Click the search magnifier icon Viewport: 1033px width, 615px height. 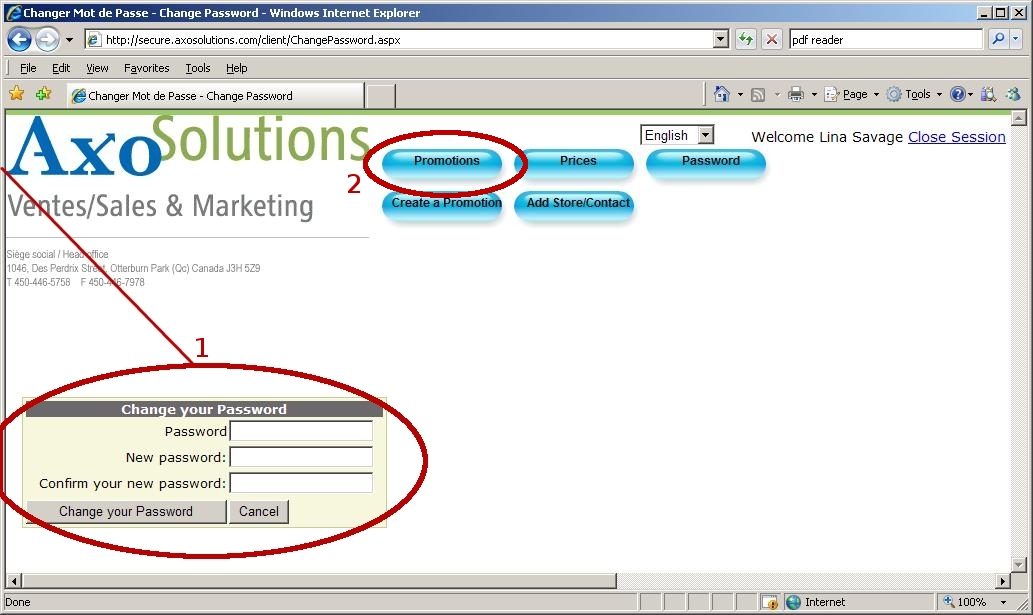[998, 40]
